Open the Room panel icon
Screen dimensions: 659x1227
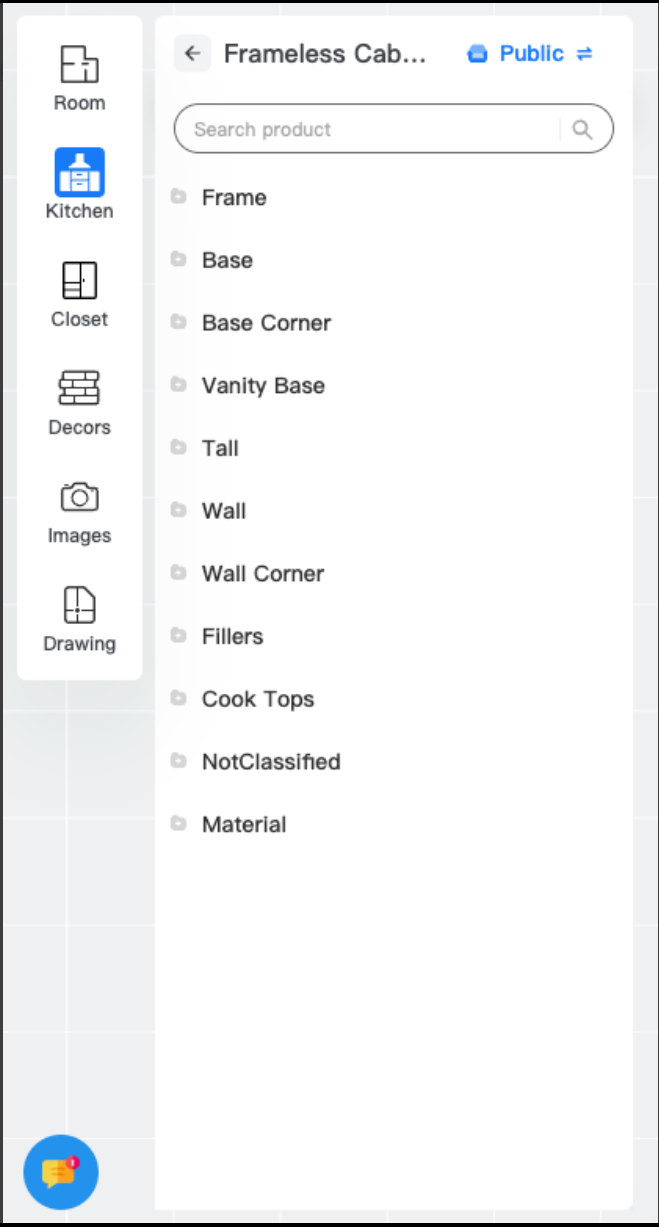coord(79,65)
